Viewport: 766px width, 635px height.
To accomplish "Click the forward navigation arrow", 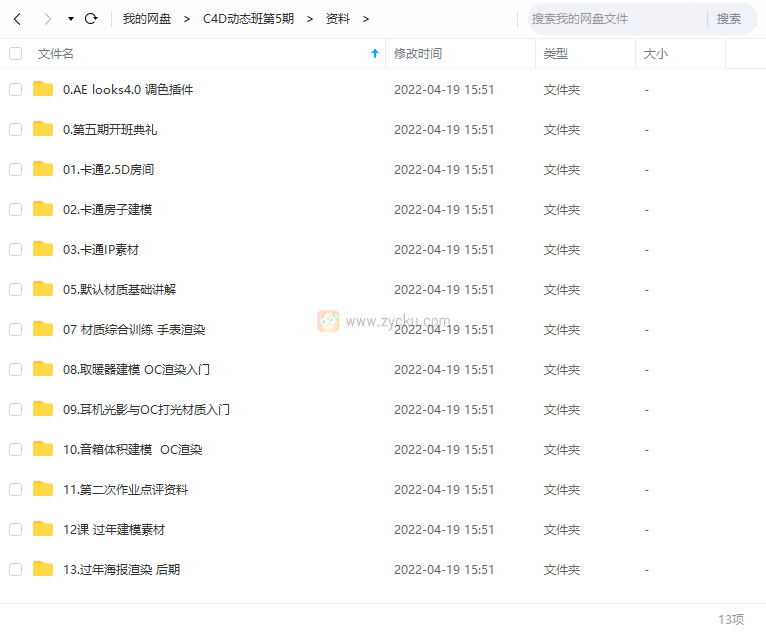I will coord(47,19).
